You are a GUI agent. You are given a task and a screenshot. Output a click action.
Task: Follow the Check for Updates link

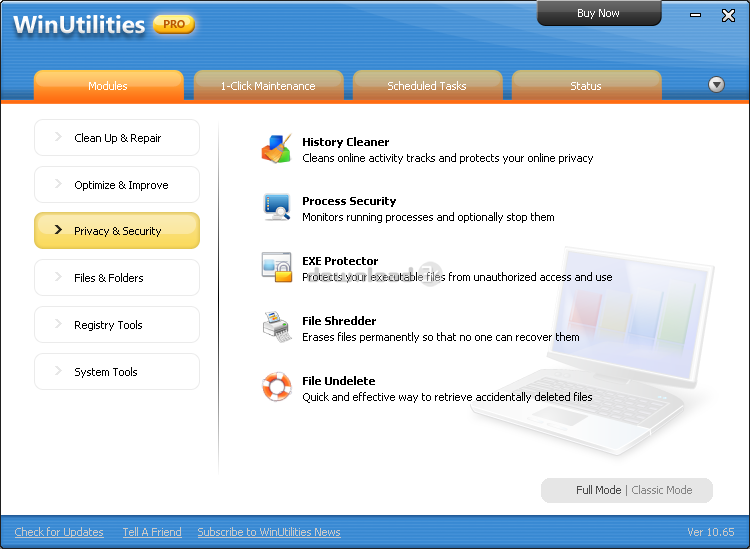(x=59, y=532)
